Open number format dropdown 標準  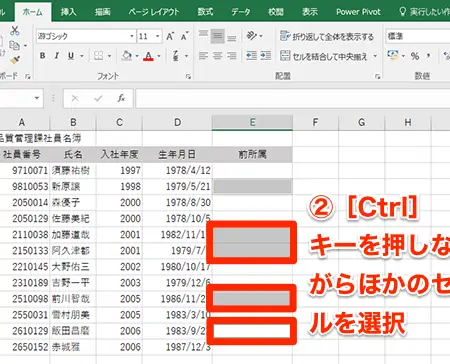point(418,36)
